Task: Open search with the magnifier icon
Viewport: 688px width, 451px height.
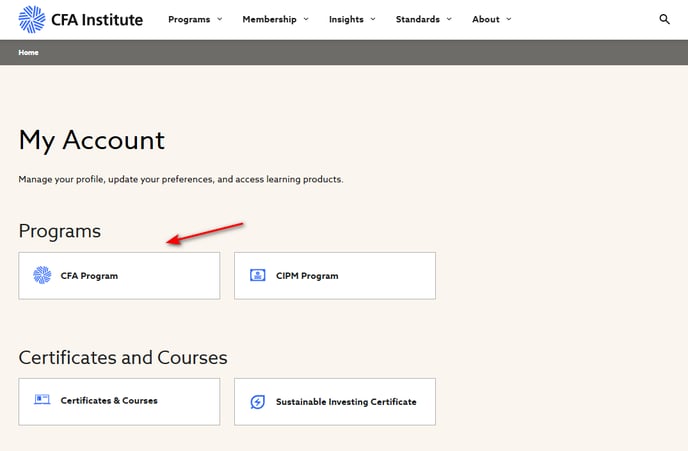Action: [664, 19]
